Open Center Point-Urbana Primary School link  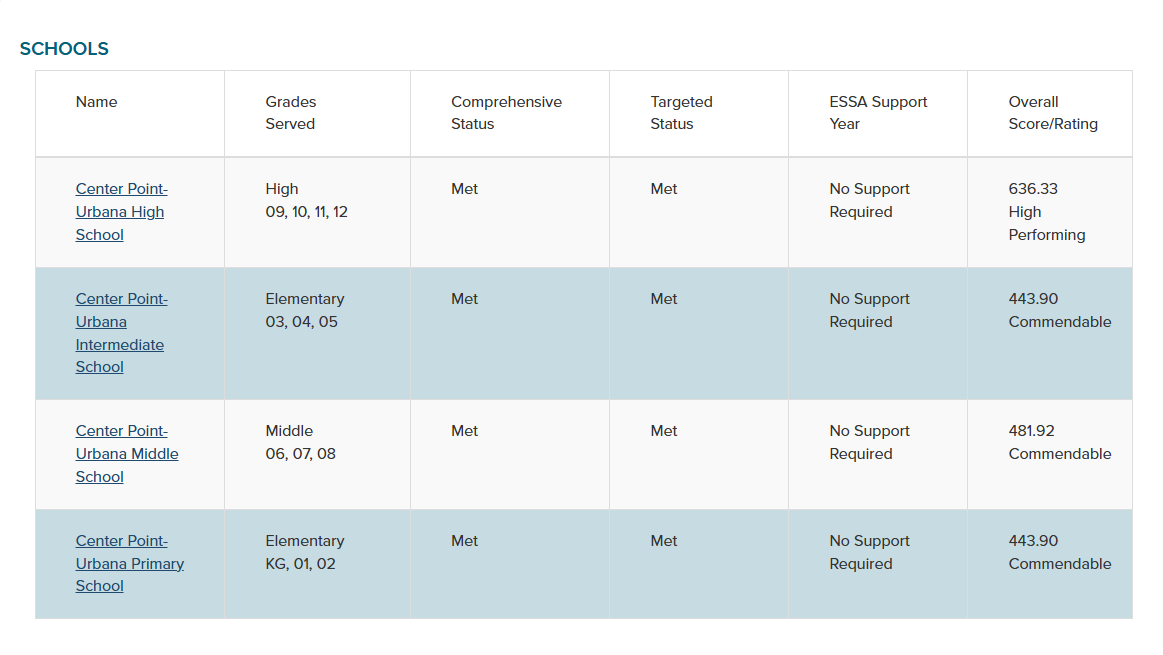129,564
